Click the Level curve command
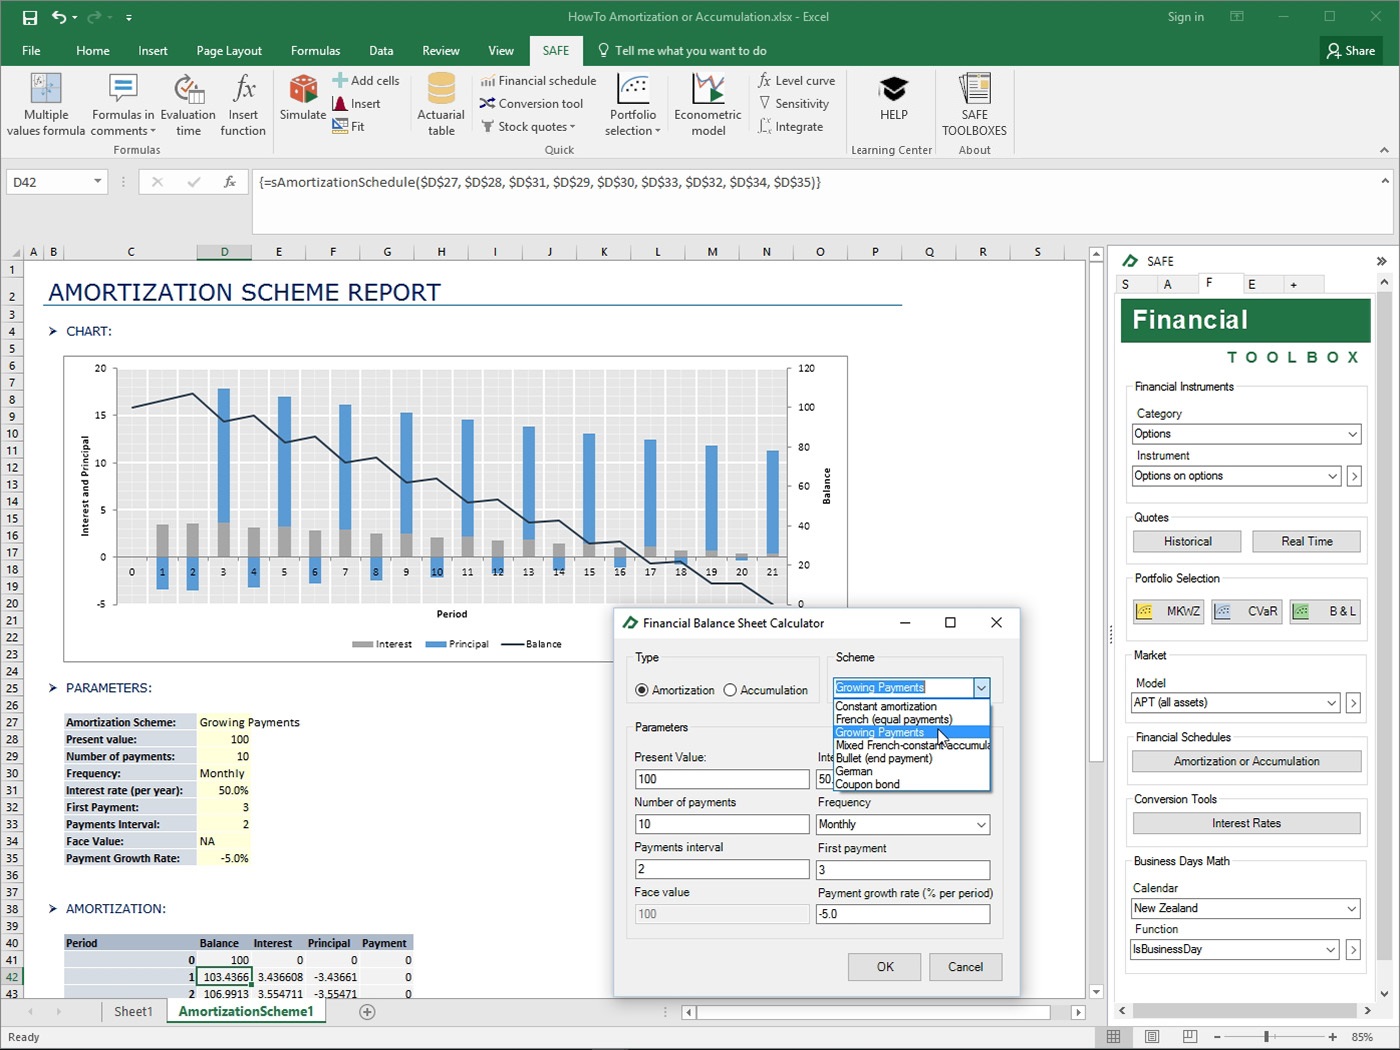The image size is (1400, 1050). [x=796, y=81]
